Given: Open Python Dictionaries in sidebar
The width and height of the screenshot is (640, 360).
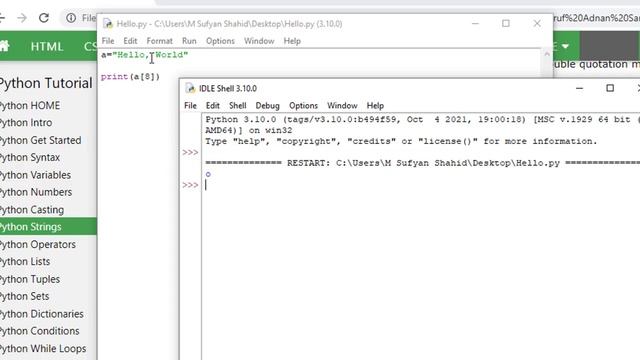Looking at the screenshot, I should coord(42,314).
